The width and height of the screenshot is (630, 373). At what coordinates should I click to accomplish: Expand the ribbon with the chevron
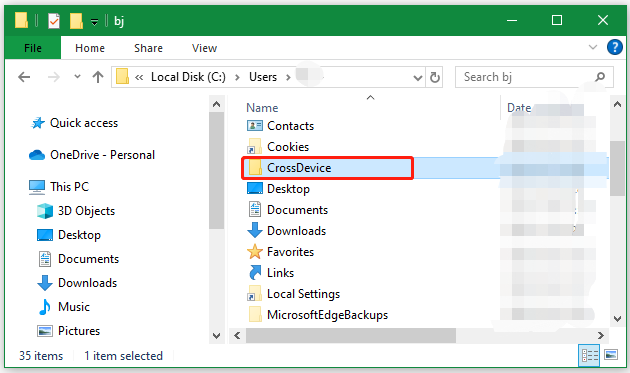(x=593, y=47)
